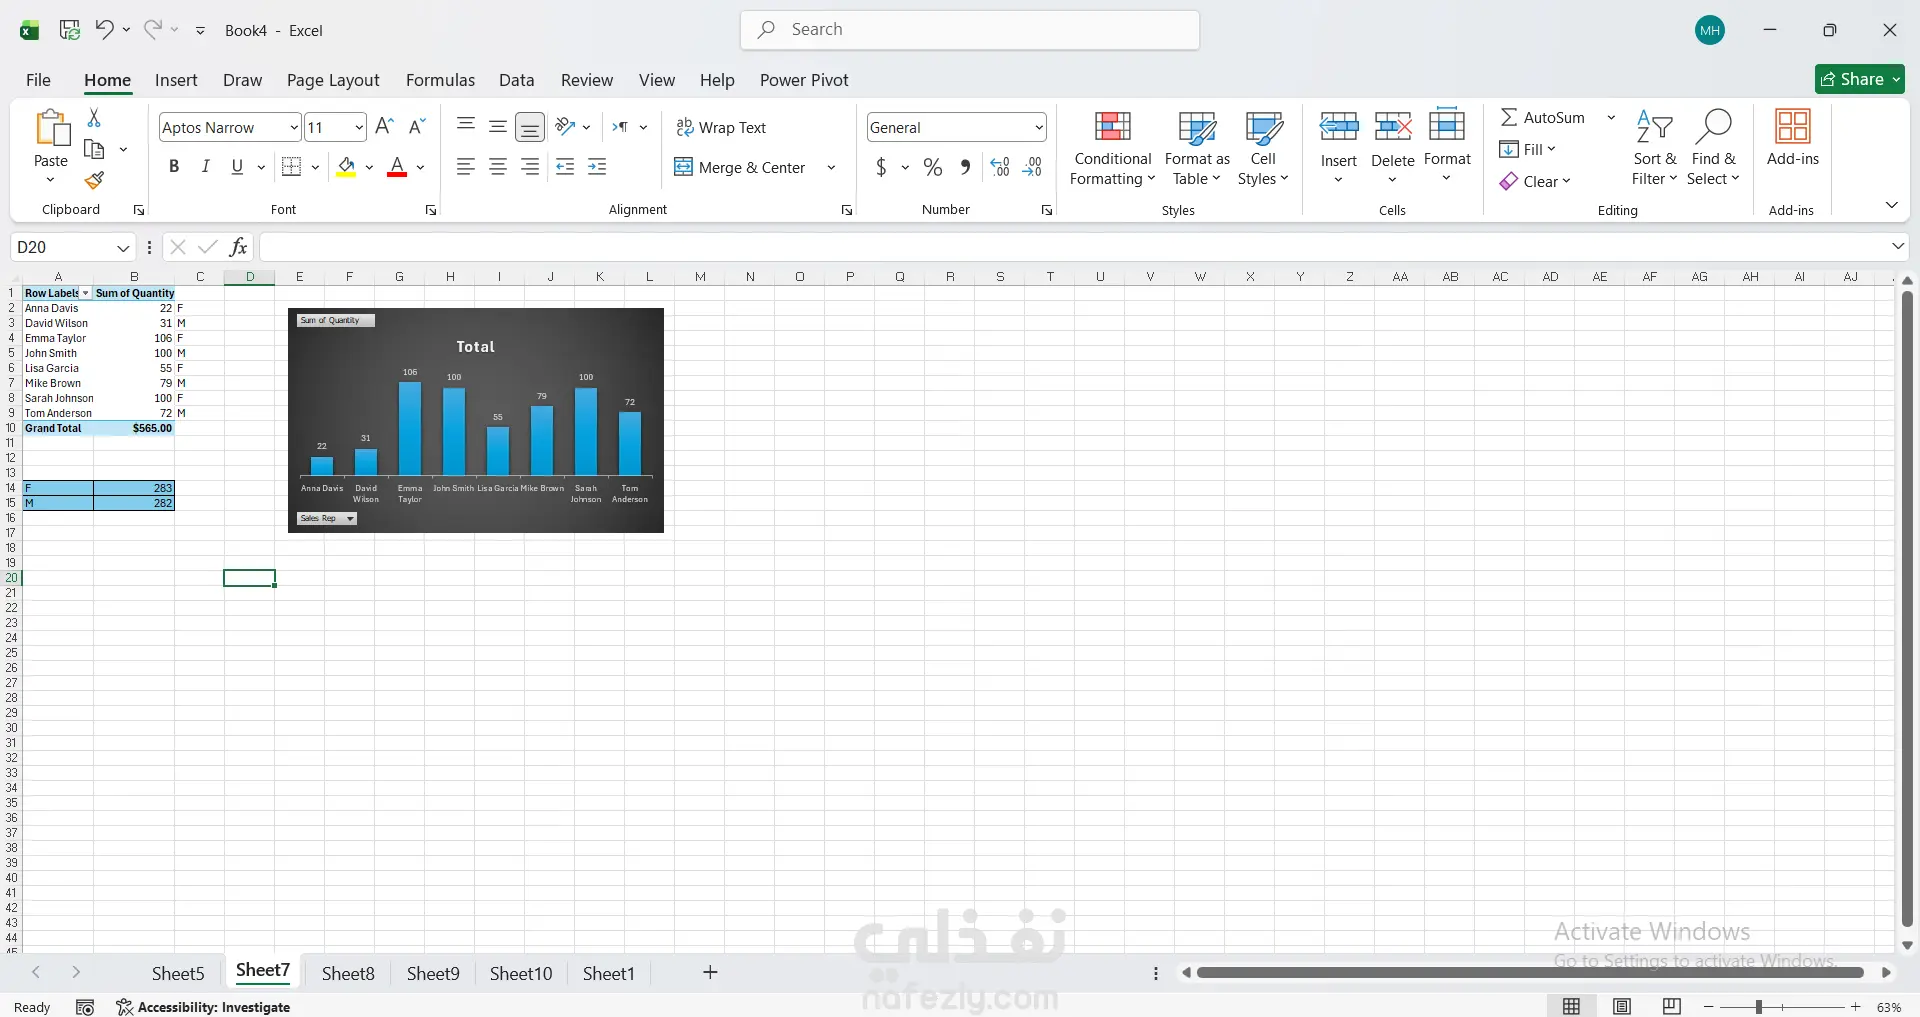Image resolution: width=1920 pixels, height=1017 pixels.
Task: Click Increase Decimal icon
Action: tap(1000, 167)
